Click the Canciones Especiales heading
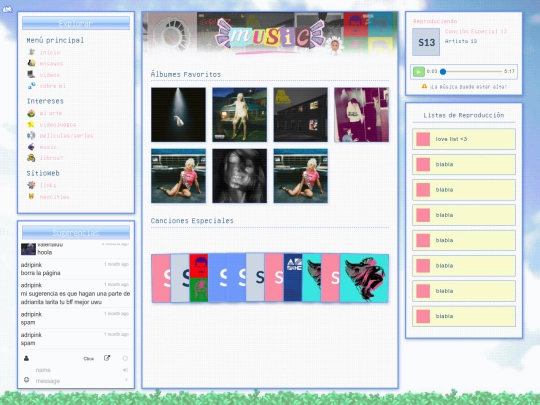Screen dimensions: 540x405 click(192, 220)
